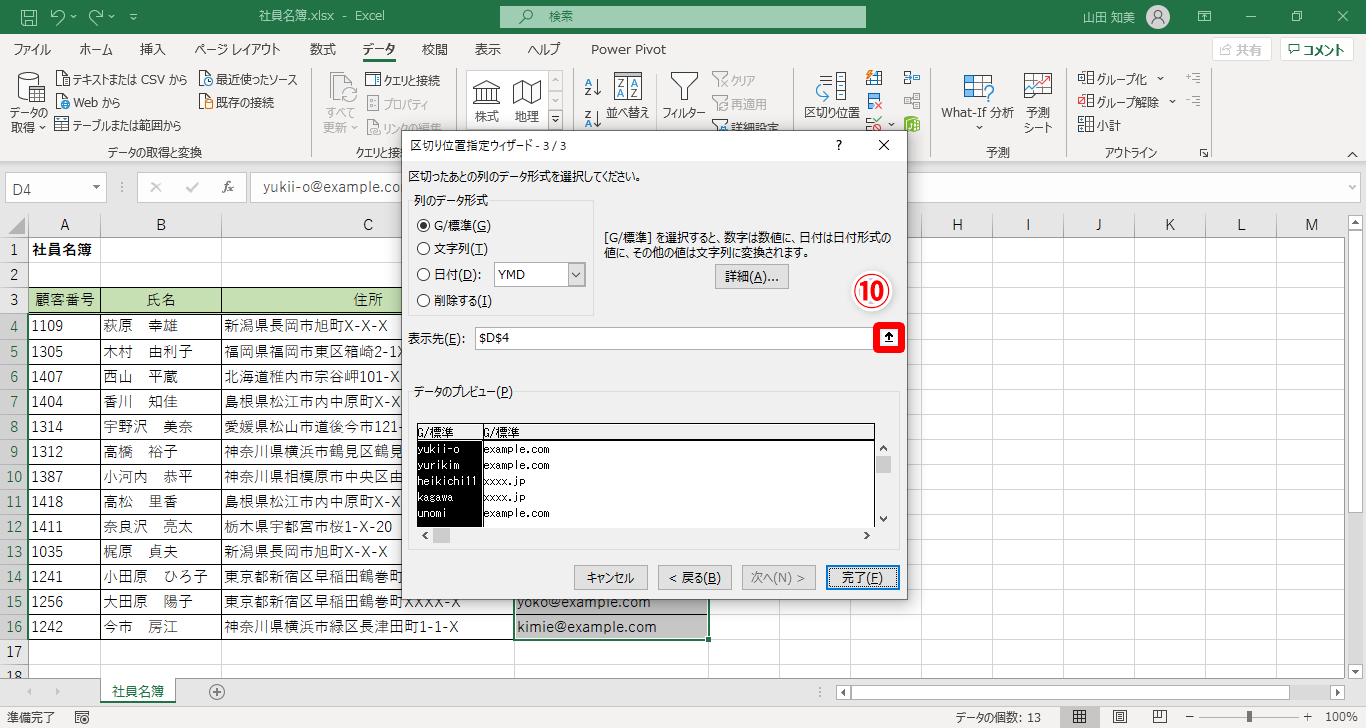Select the Geography (地理) data type
Image resolution: width=1366 pixels, height=728 pixels.
point(527,101)
